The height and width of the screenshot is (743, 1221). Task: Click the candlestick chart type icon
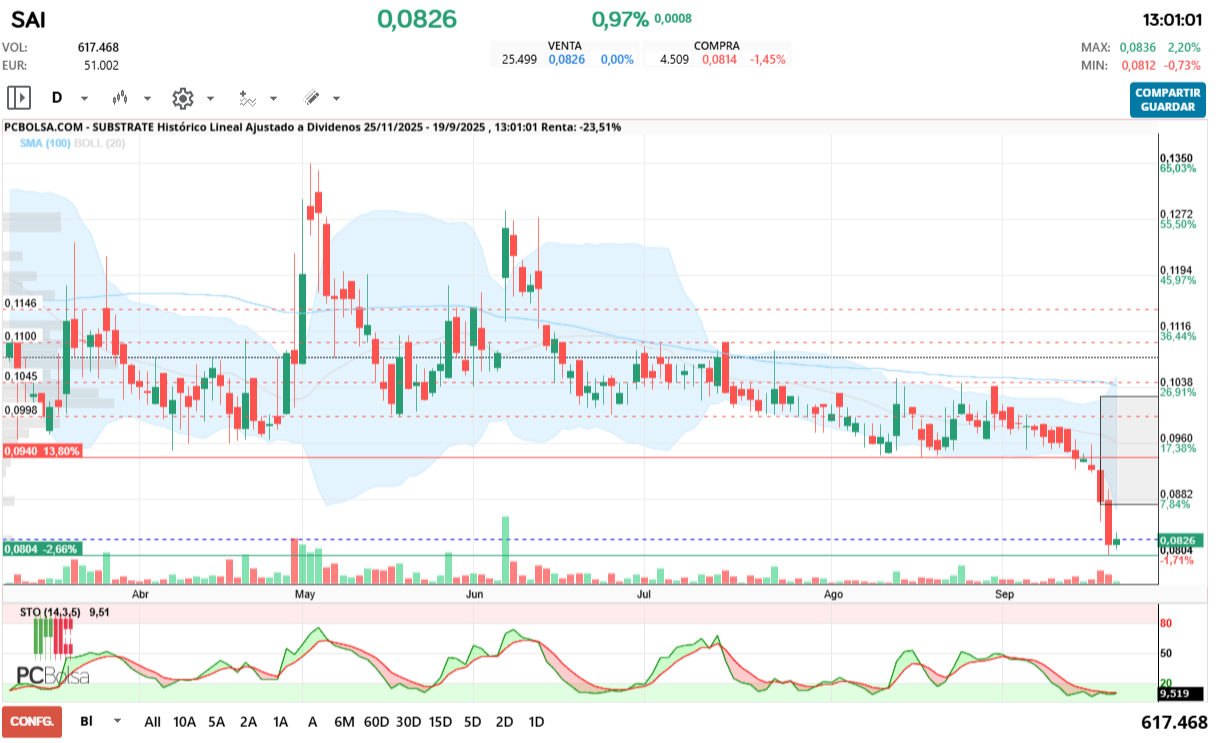coord(121,98)
